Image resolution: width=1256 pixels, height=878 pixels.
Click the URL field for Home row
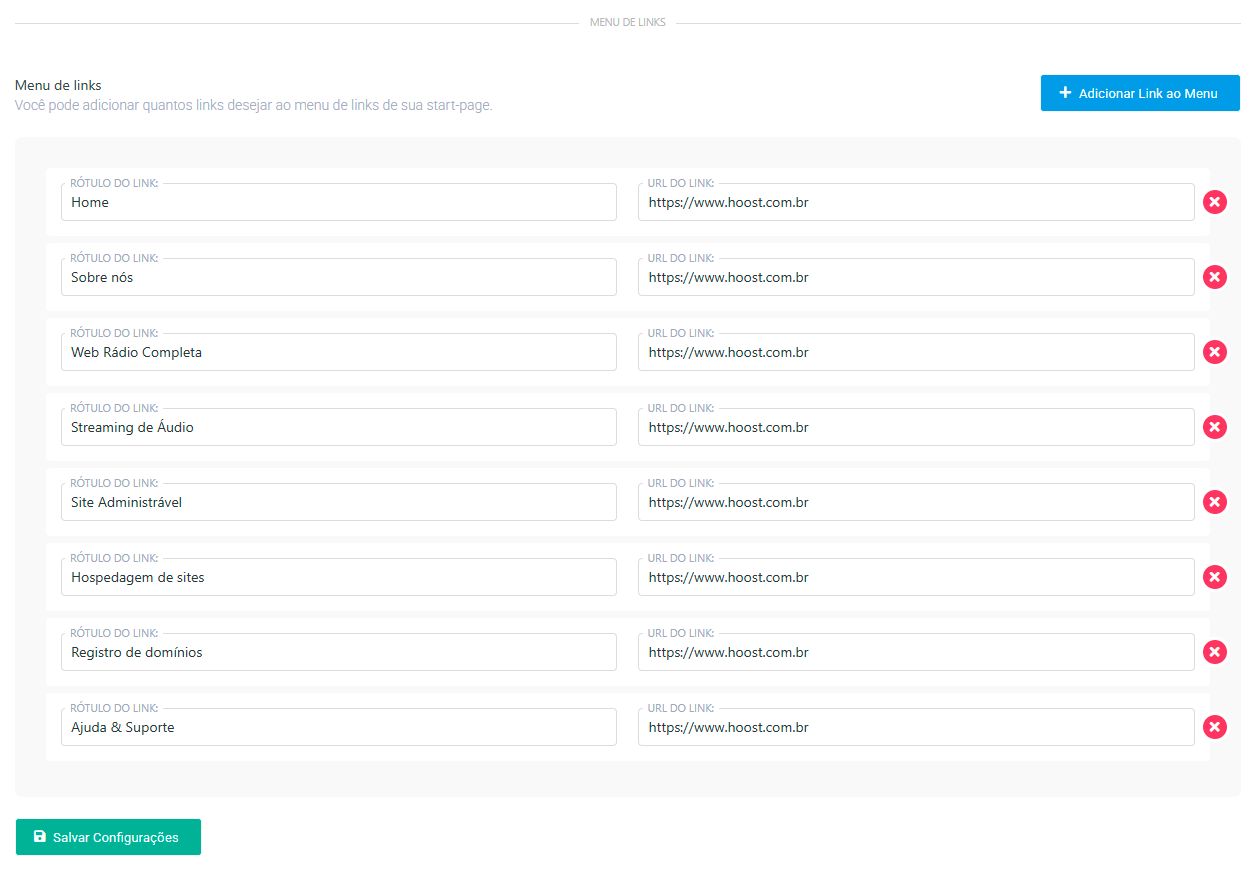coord(915,202)
